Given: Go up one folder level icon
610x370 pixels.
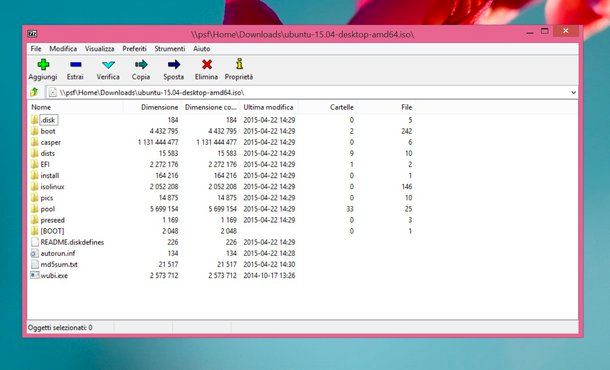Looking at the screenshot, I should [x=34, y=92].
